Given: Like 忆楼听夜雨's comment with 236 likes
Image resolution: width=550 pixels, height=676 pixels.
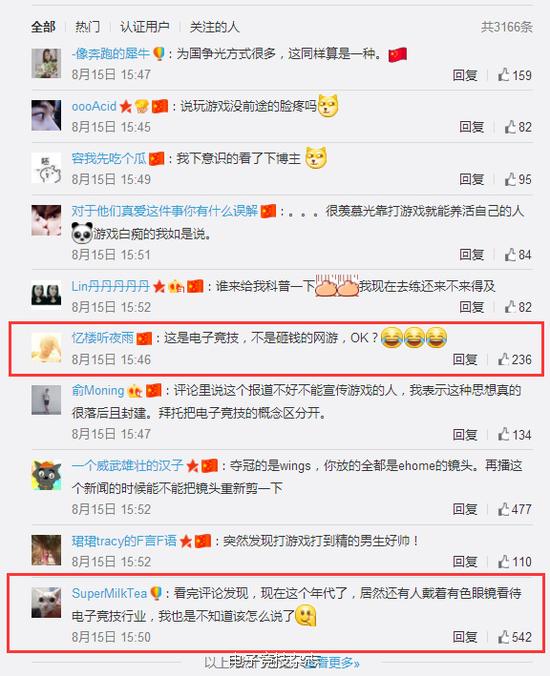Looking at the screenshot, I should point(514,359).
